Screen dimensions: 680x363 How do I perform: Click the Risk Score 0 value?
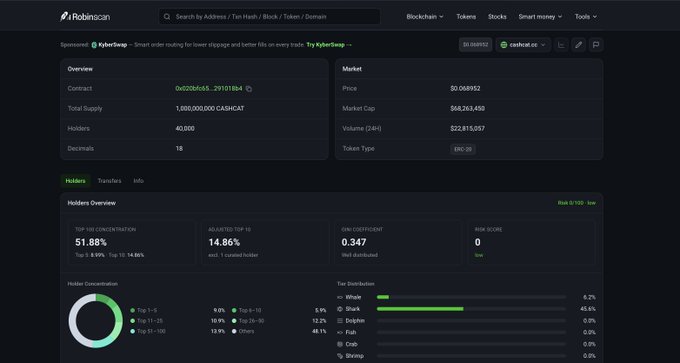[x=477, y=242]
